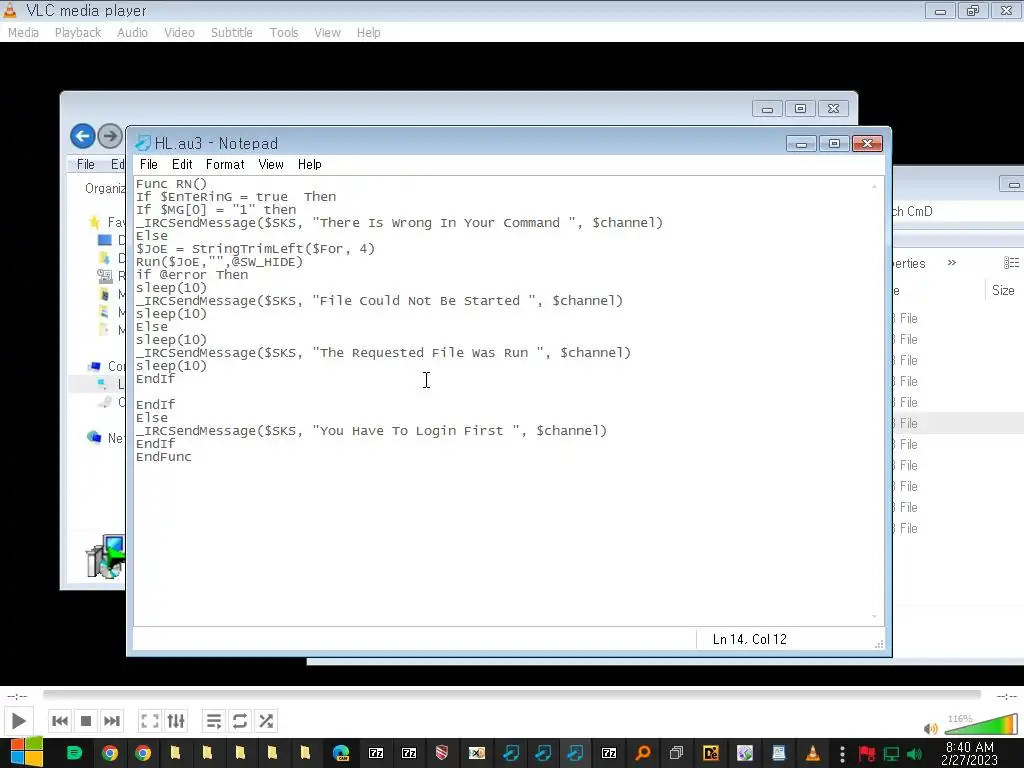Screen dimensions: 1024x768
Task: Click the VLC seek progress bar
Action: tap(511, 695)
